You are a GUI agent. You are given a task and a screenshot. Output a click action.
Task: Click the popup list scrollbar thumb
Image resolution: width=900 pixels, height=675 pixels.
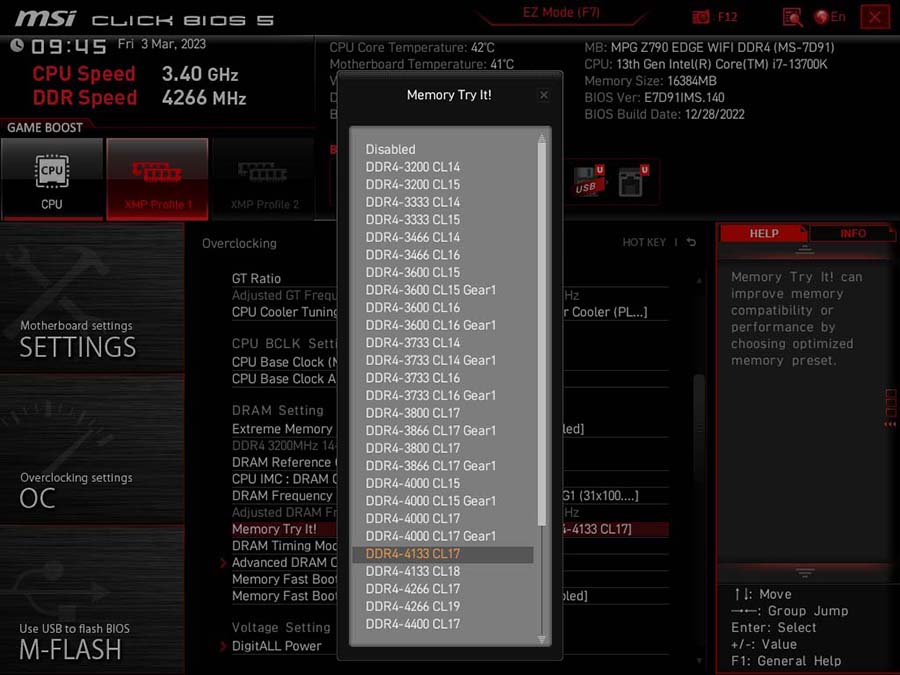point(541,334)
